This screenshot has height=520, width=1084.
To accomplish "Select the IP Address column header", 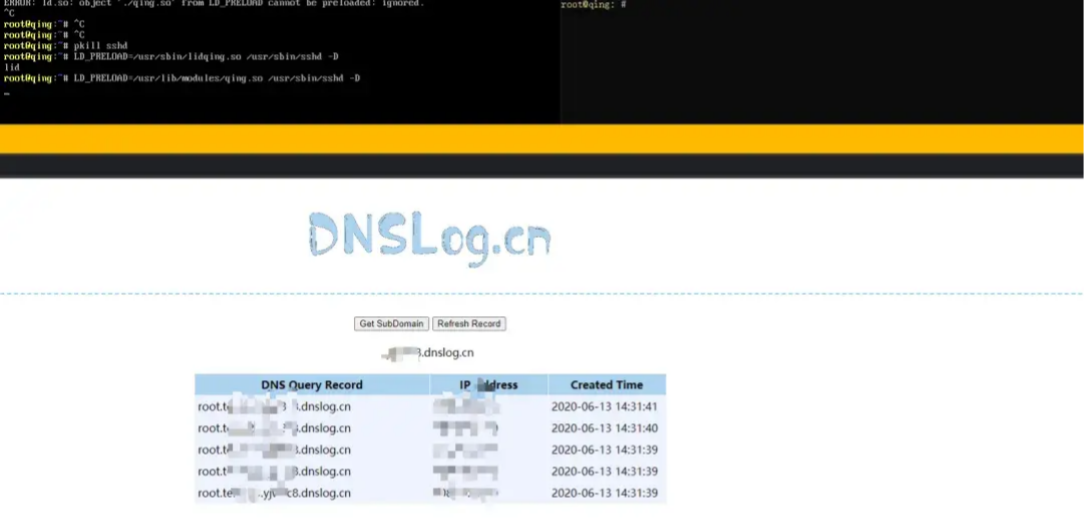I will coord(489,385).
